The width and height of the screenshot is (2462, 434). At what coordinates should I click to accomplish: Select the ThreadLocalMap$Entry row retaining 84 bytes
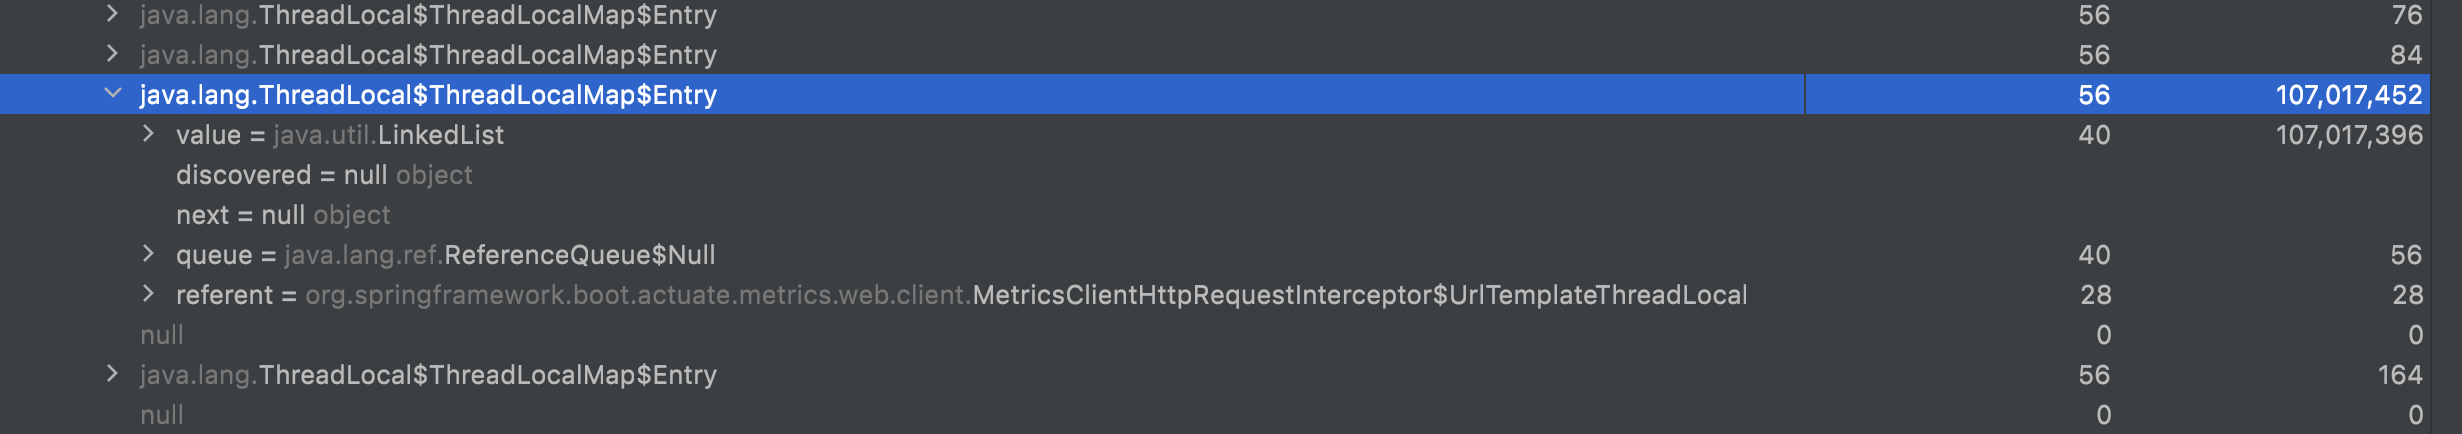428,55
